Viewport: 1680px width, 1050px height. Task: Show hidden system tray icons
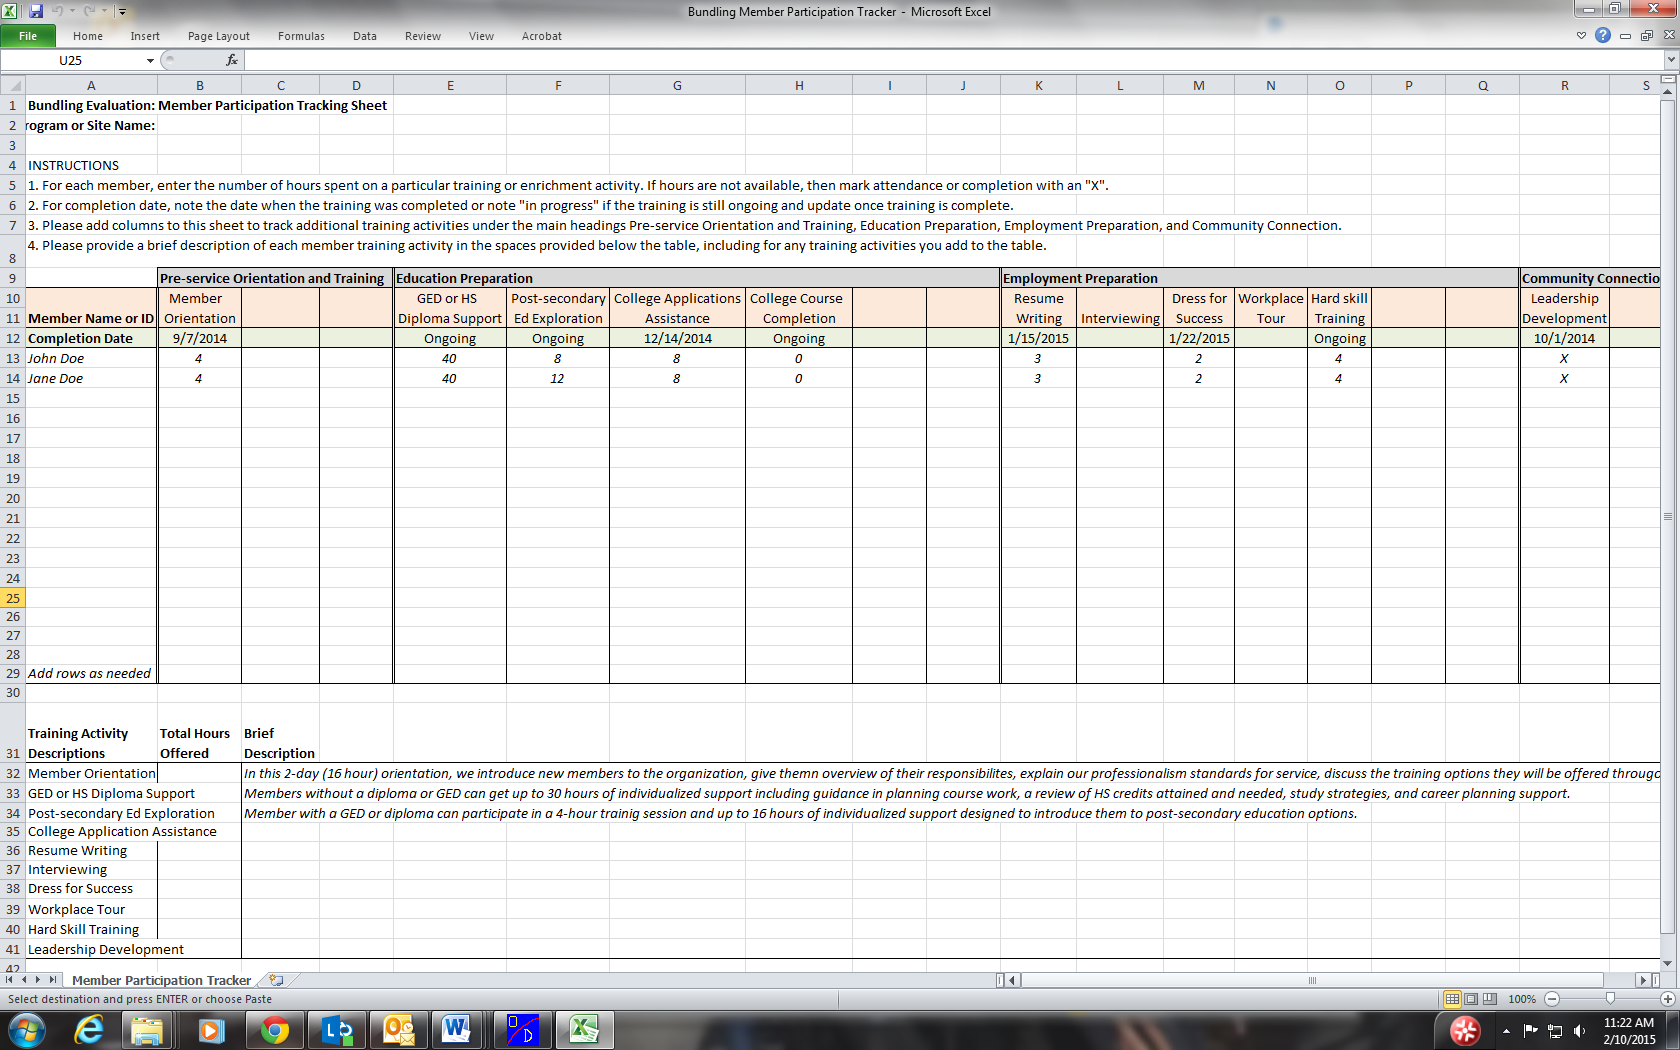1506,1031
